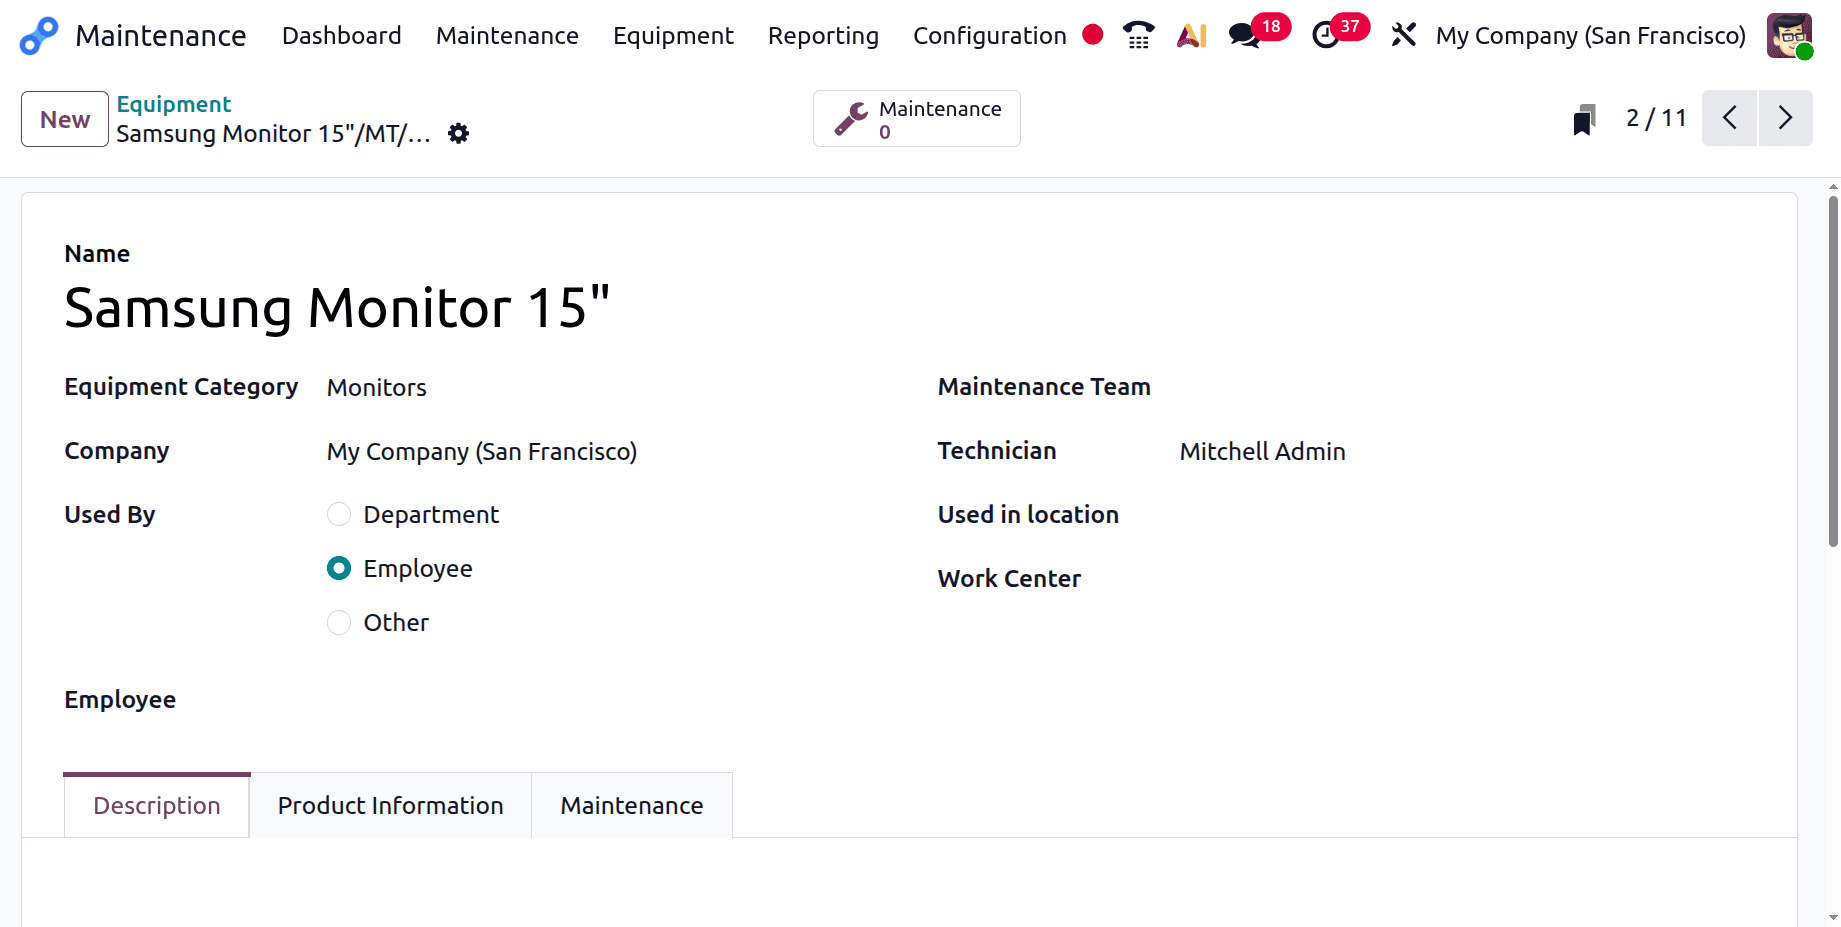Click the bookmark save status icon

1584,119
